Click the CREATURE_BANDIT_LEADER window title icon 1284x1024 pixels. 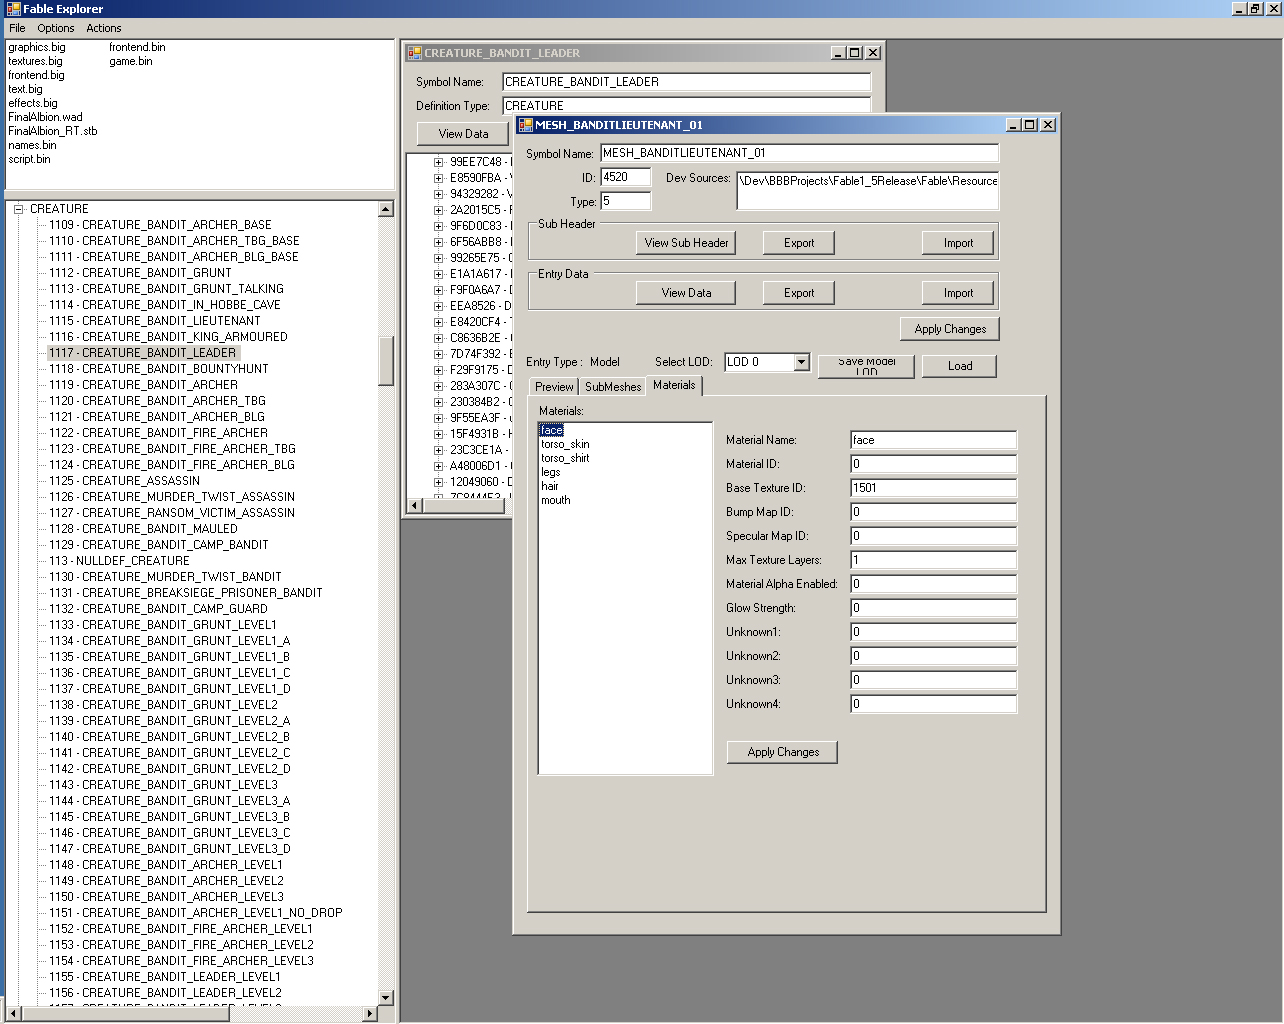click(414, 53)
